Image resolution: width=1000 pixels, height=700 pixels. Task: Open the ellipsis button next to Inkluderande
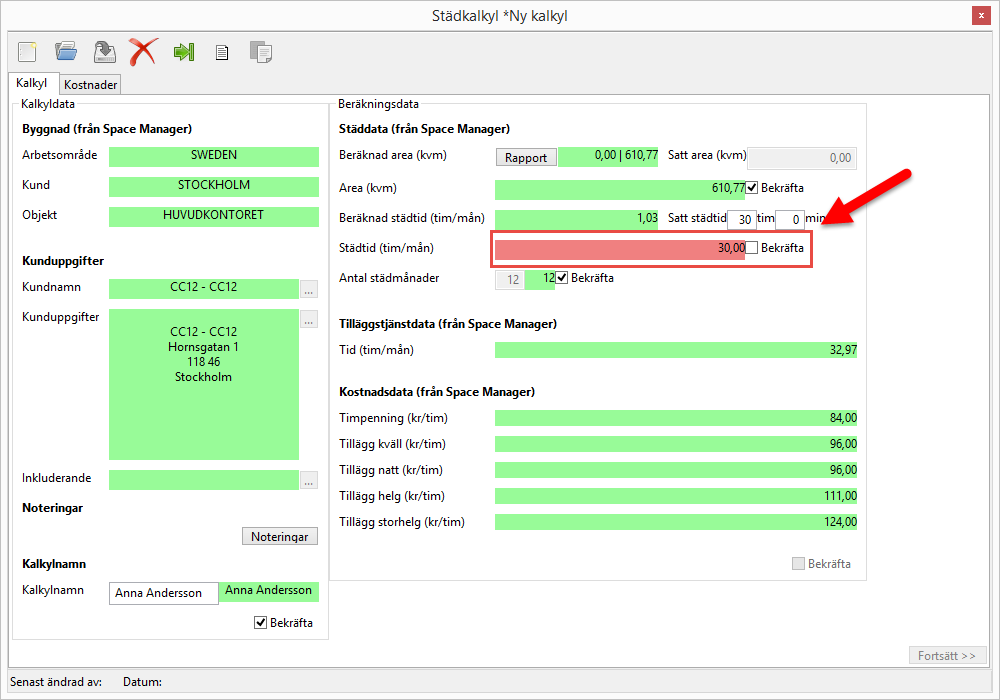pyautogui.click(x=309, y=480)
